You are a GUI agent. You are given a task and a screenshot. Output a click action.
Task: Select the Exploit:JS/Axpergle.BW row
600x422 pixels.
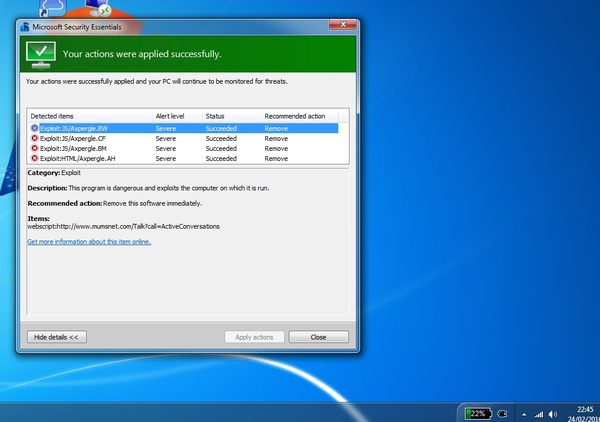tap(184, 128)
